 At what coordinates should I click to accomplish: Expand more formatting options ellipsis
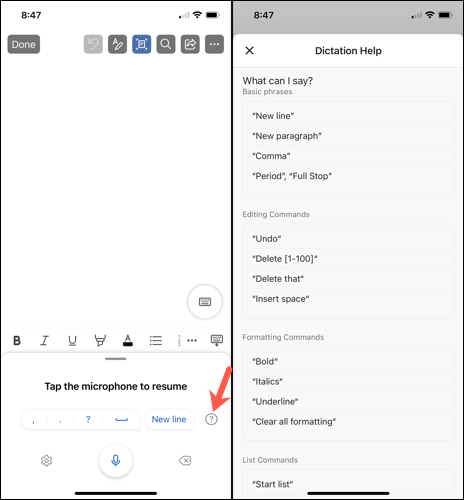(x=192, y=340)
